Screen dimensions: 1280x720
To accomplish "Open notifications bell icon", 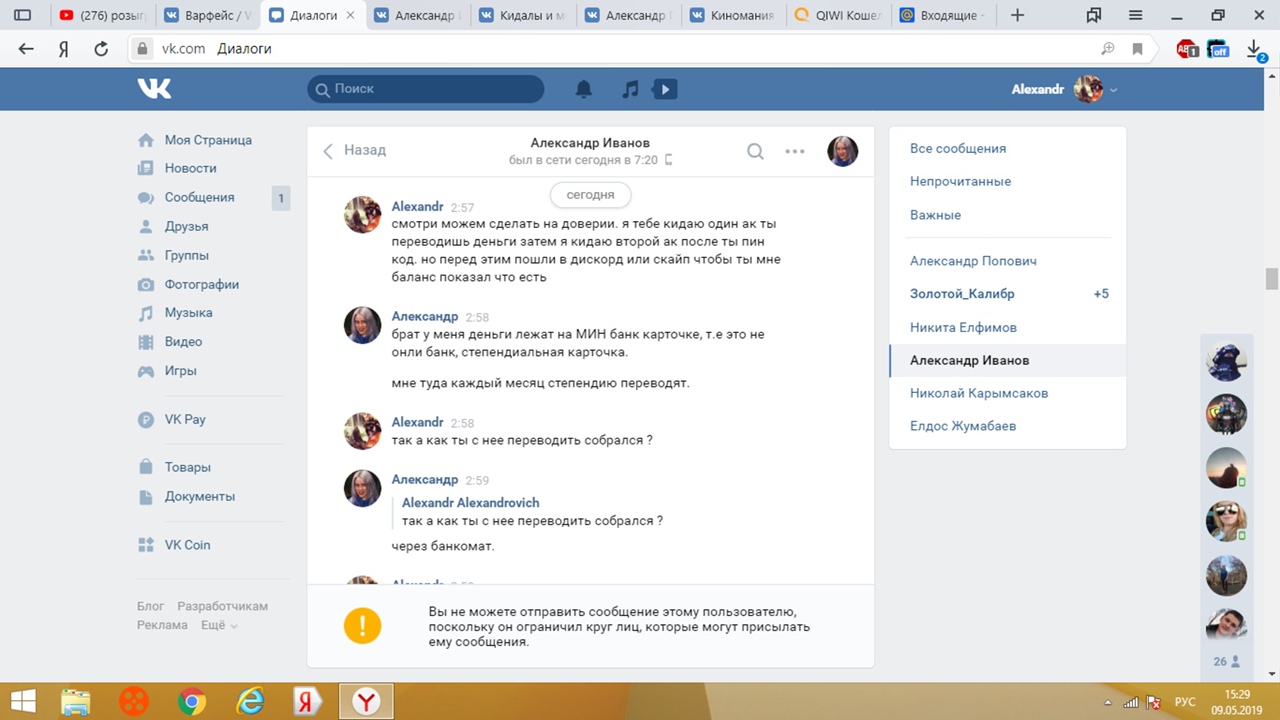I will [584, 89].
